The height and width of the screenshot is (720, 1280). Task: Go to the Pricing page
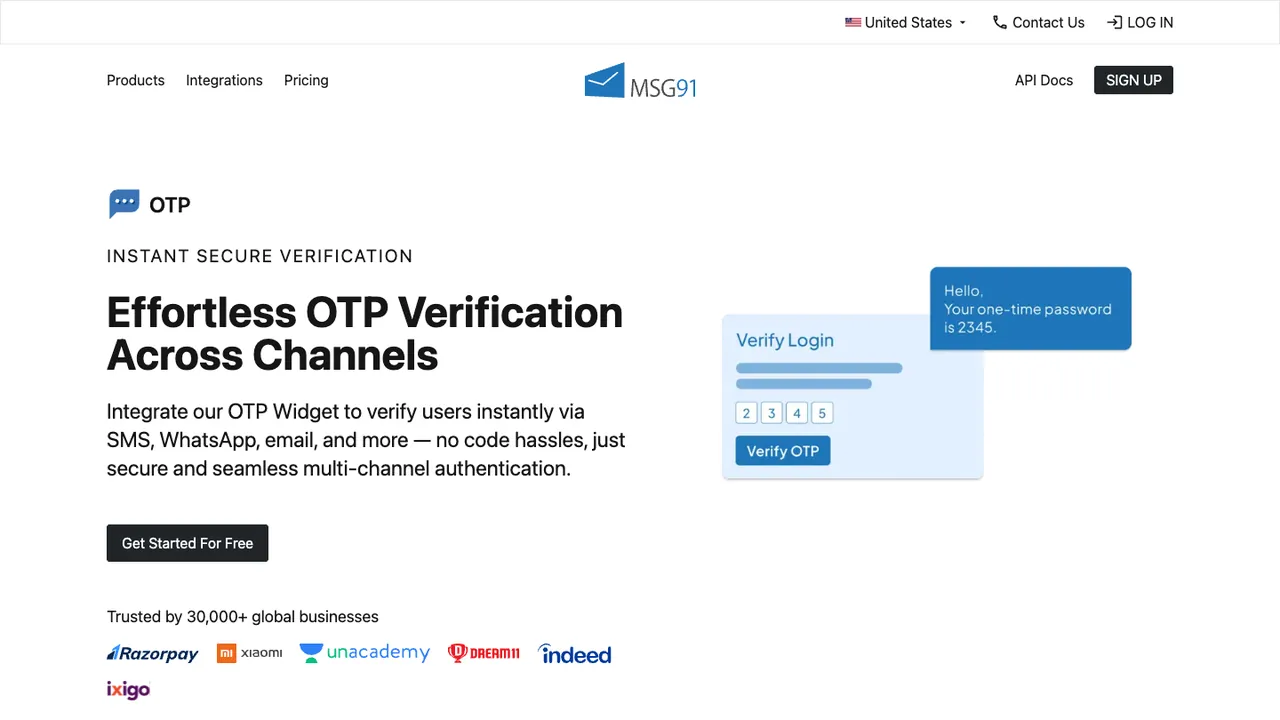pyautogui.click(x=306, y=80)
